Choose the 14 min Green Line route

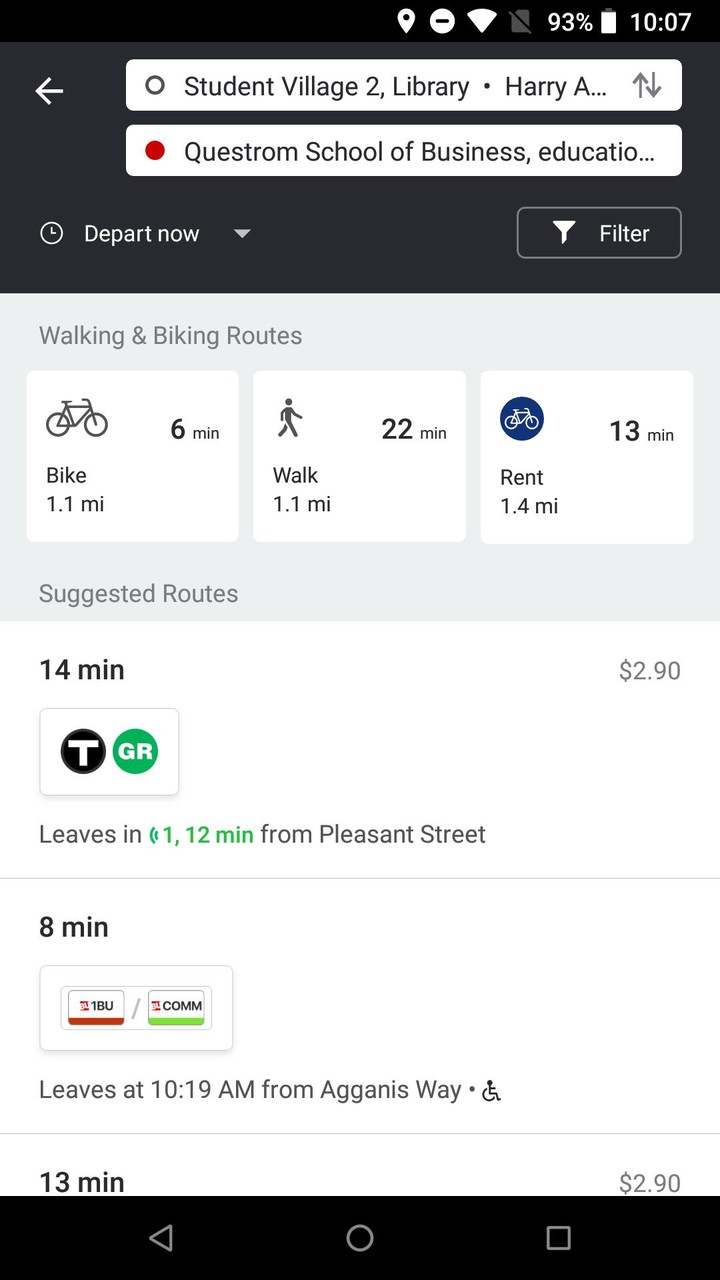click(x=360, y=750)
